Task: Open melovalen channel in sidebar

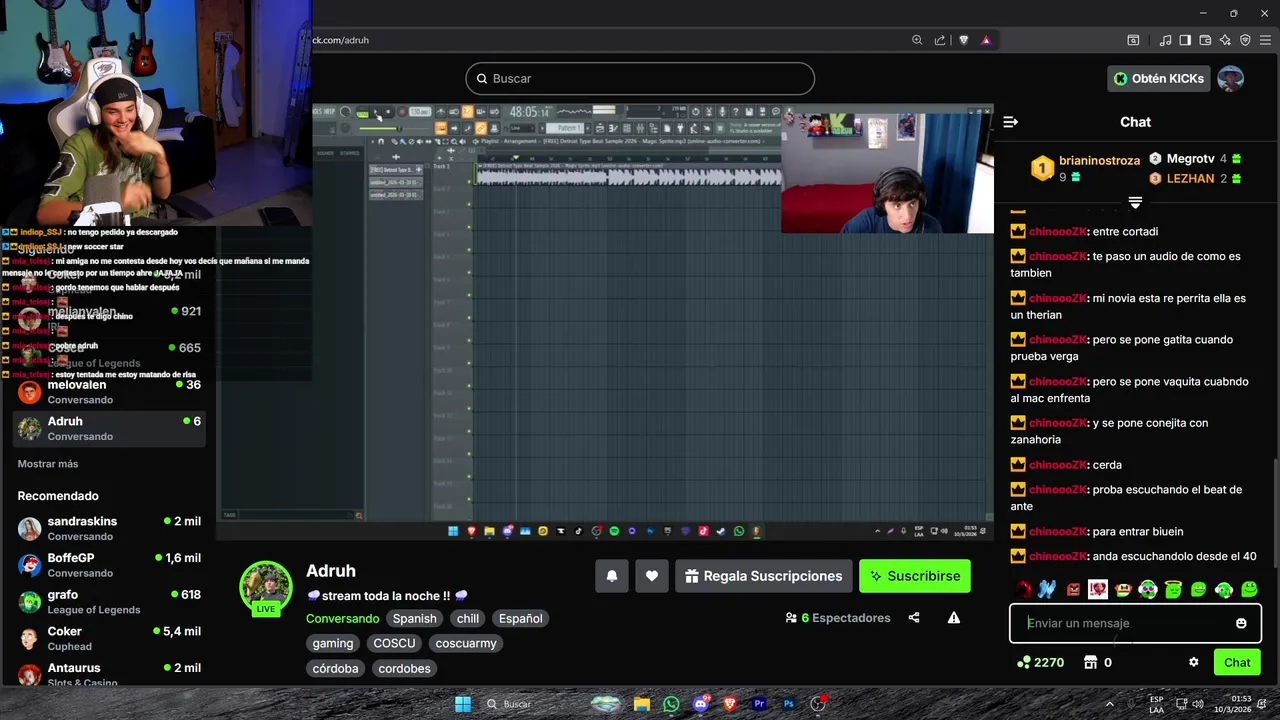Action: tap(108, 391)
